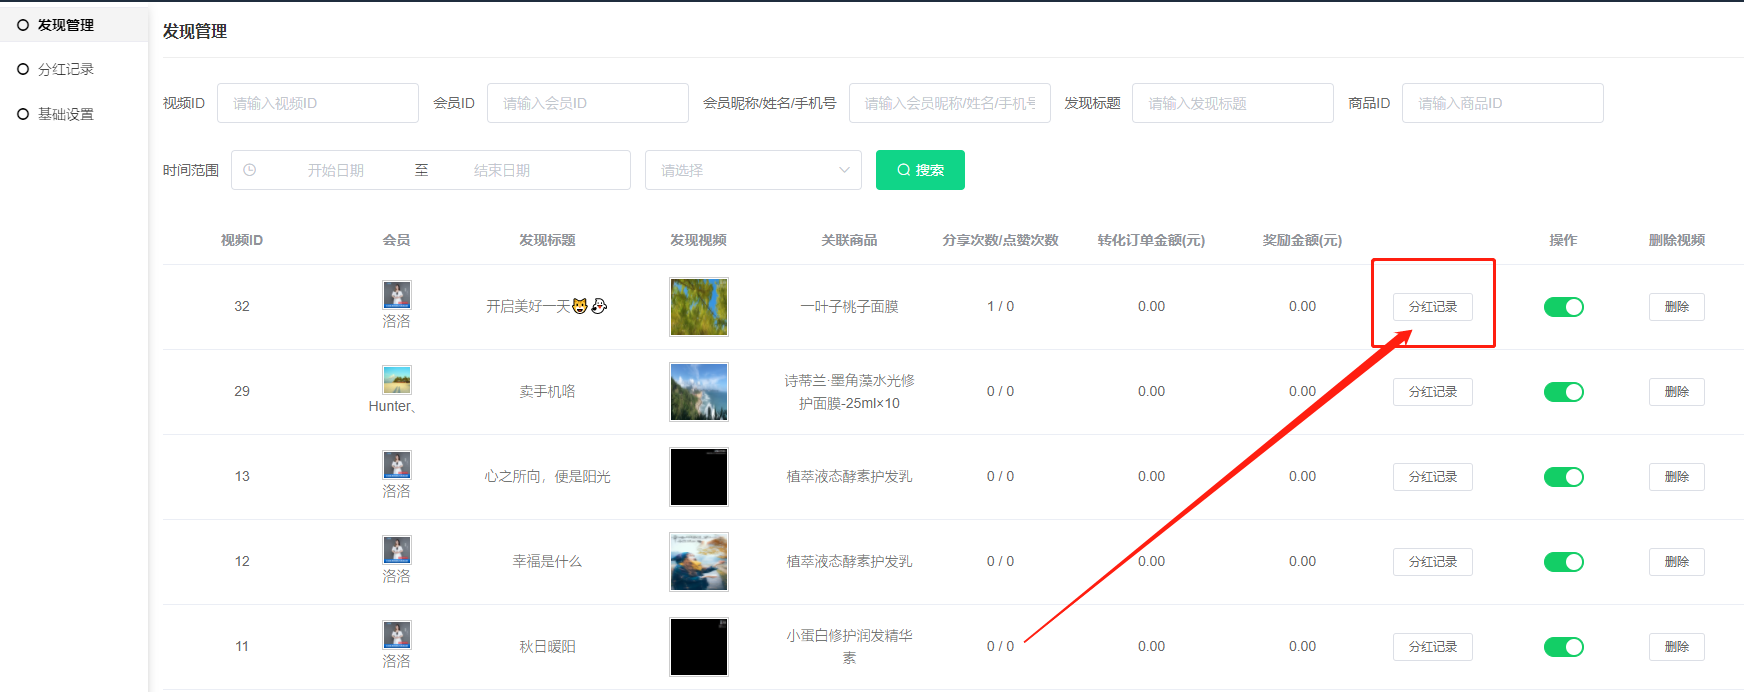The width and height of the screenshot is (1744, 692).
Task: Focus the 发现标题 input field
Action: 1233,103
